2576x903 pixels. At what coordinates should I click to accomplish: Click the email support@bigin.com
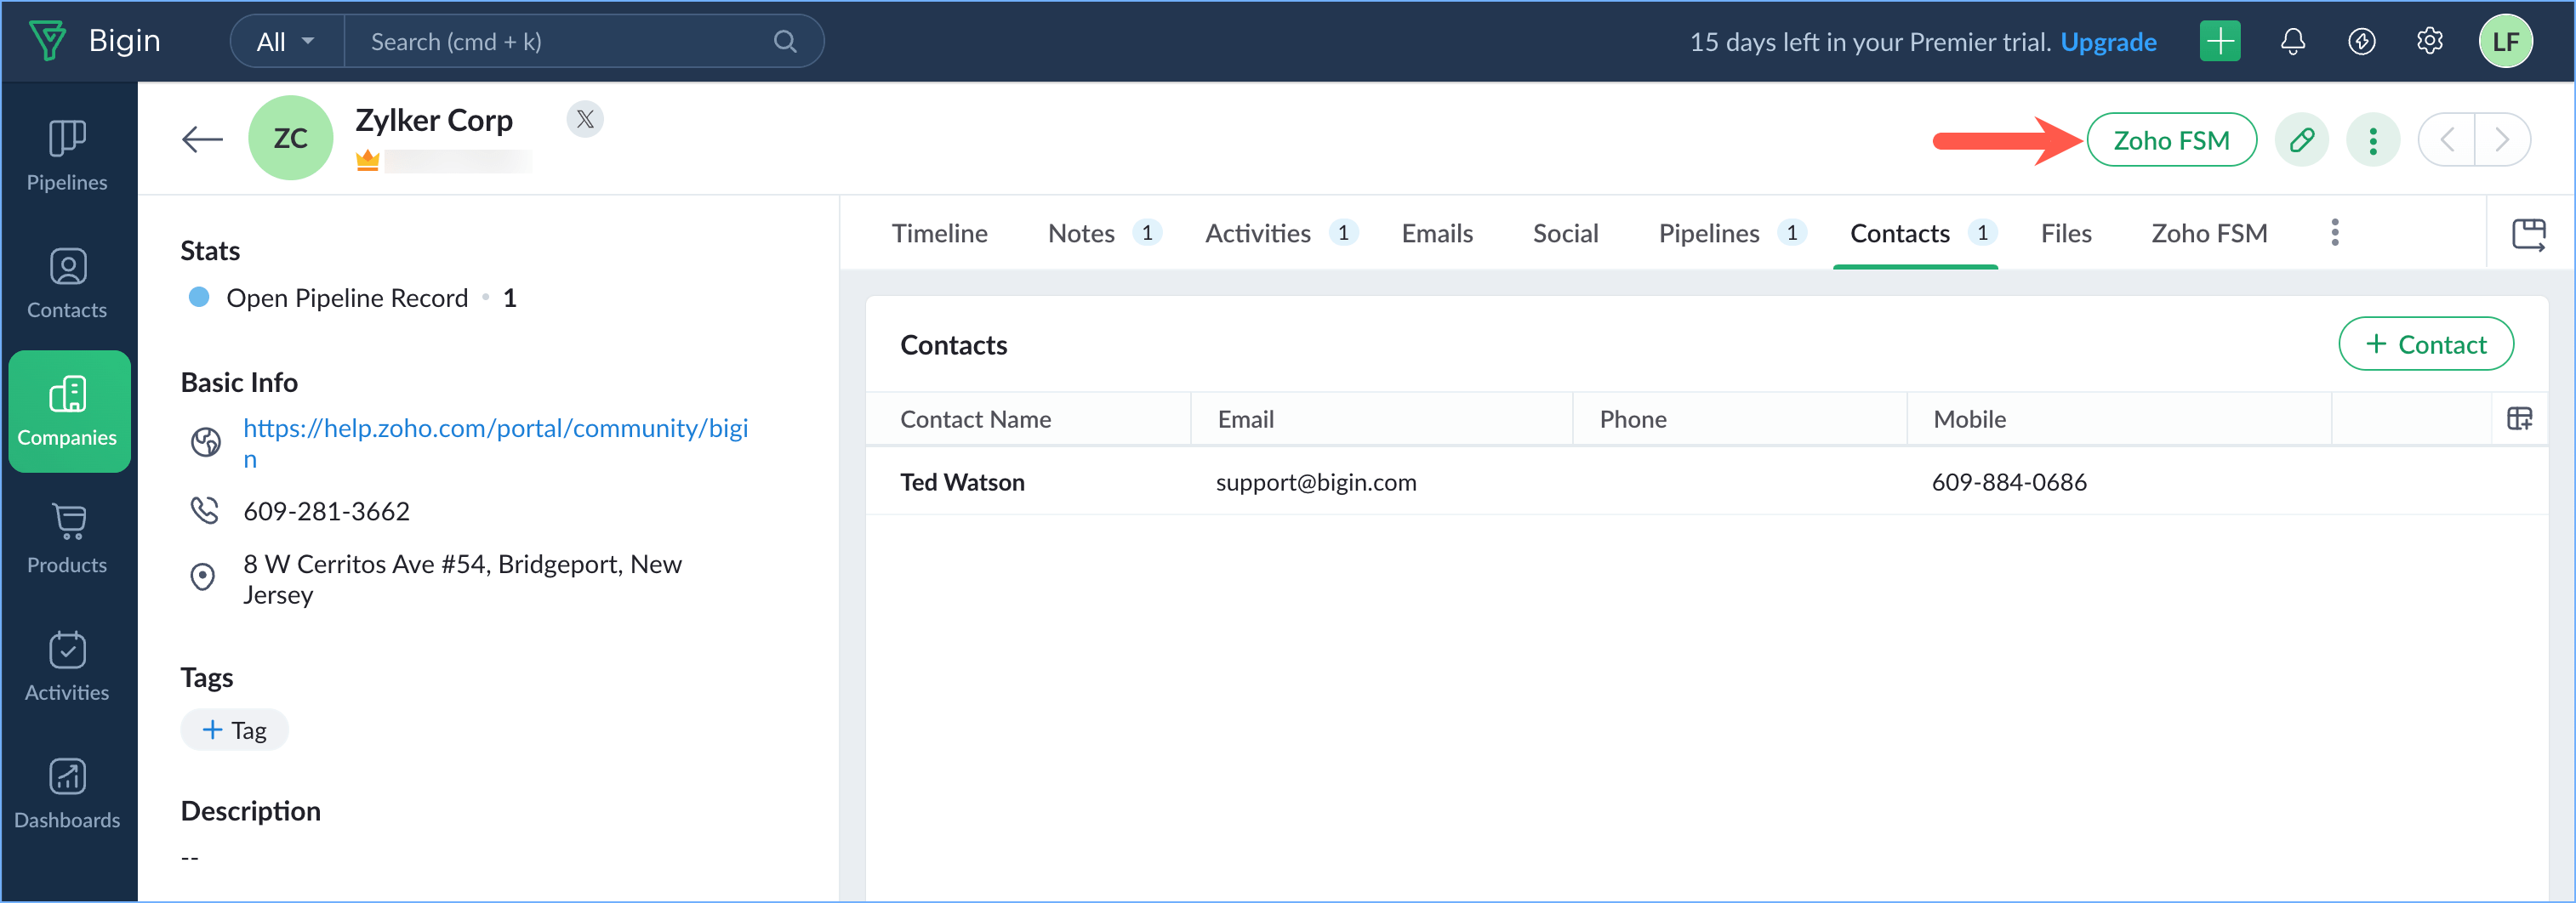pyautogui.click(x=1316, y=482)
